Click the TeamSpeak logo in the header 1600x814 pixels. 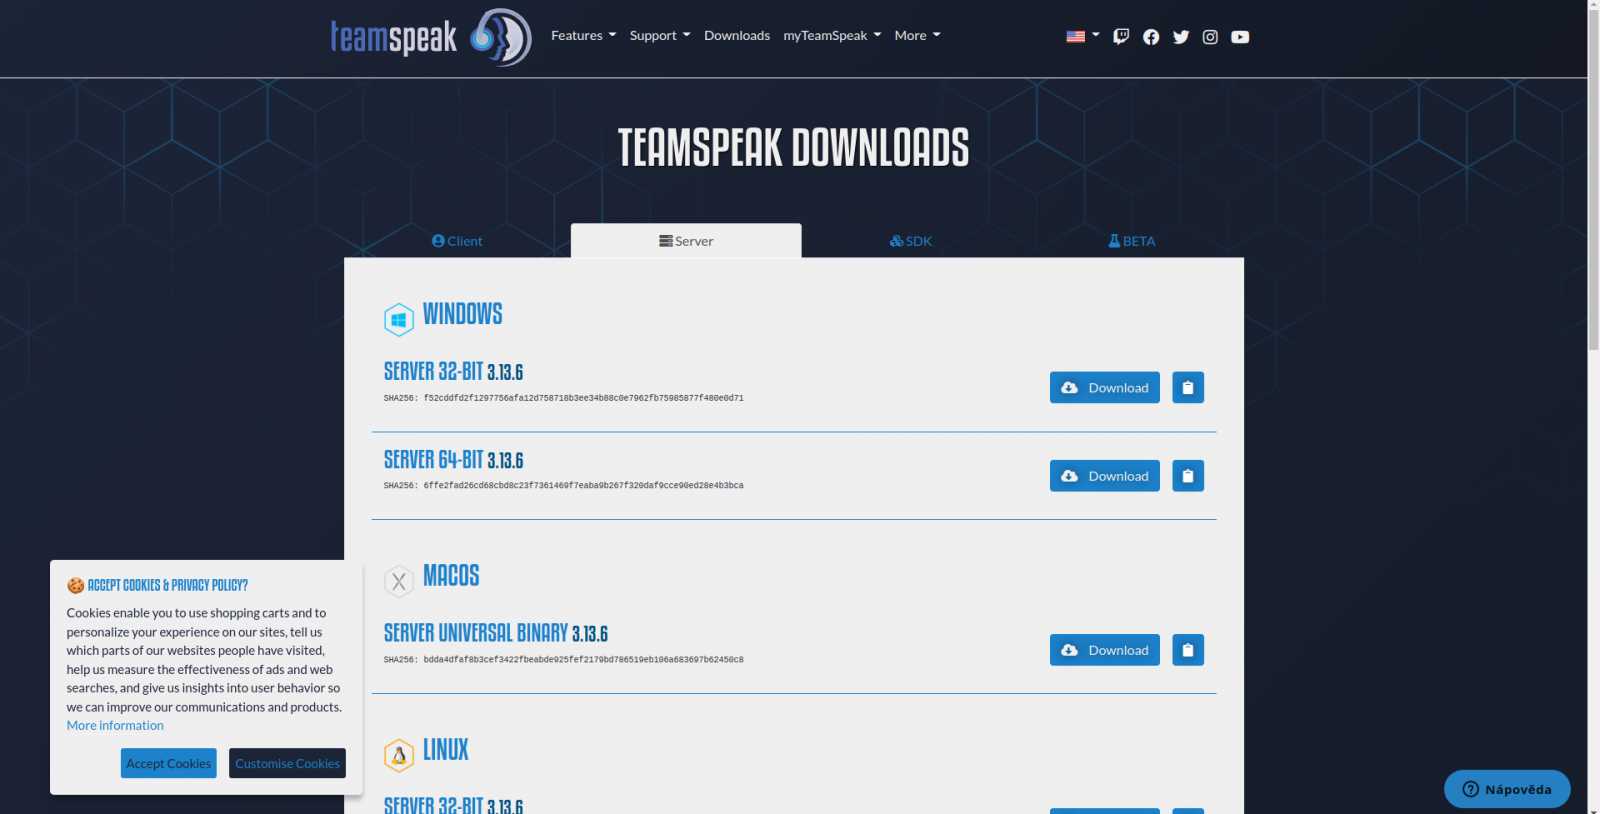point(431,37)
